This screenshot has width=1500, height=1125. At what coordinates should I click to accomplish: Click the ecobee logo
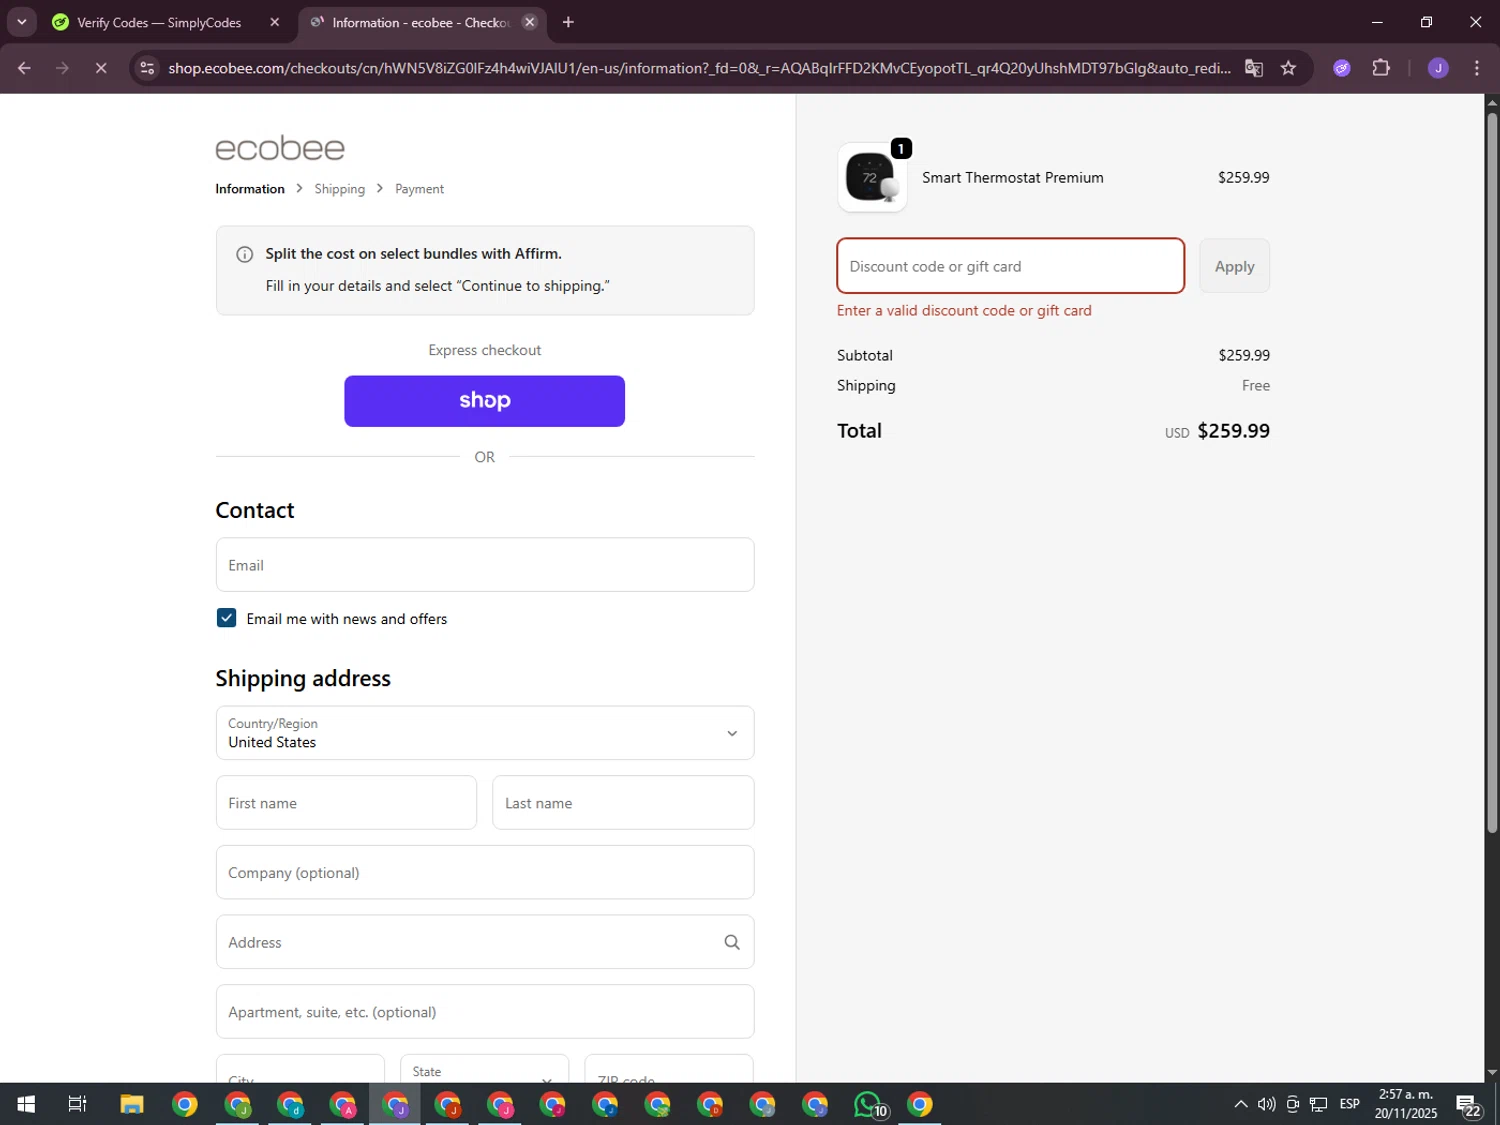280,148
